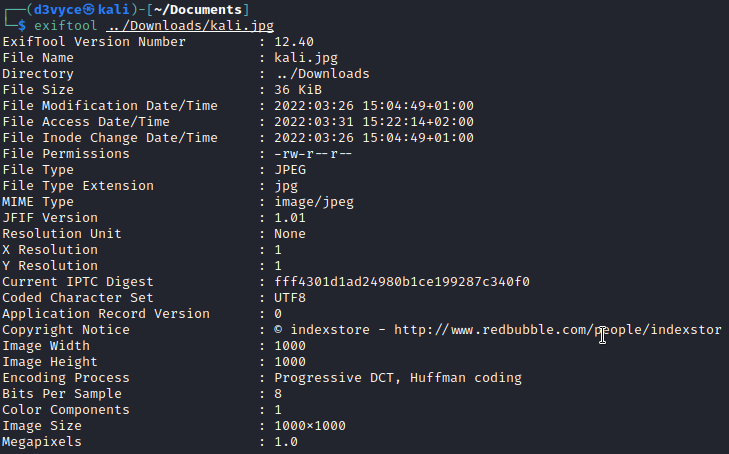
Task: Click the image/jpeg MIME type value
Action: click(x=314, y=202)
